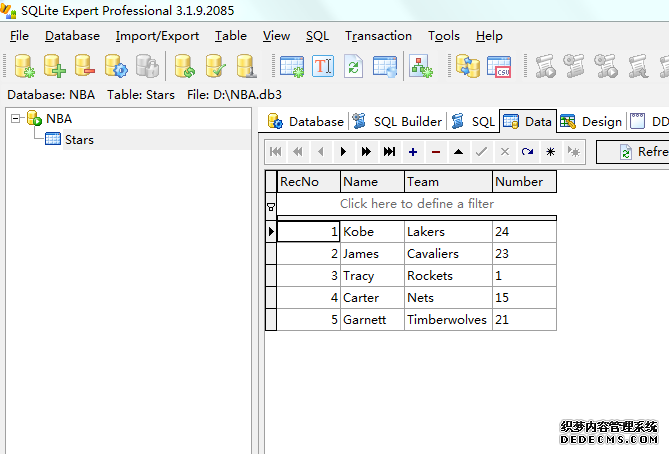This screenshot has height=454, width=669.
Task: Go to next record in navigator
Action: (343, 152)
